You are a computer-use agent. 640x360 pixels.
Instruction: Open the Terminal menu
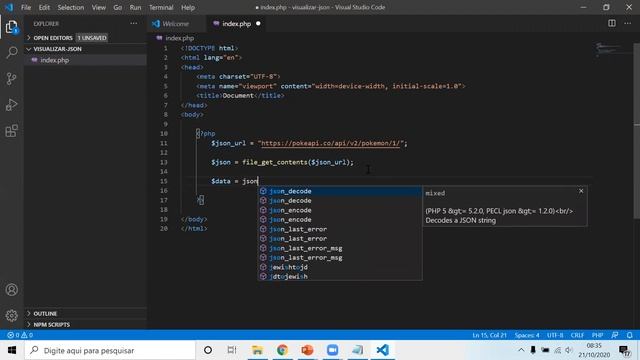[161, 7]
